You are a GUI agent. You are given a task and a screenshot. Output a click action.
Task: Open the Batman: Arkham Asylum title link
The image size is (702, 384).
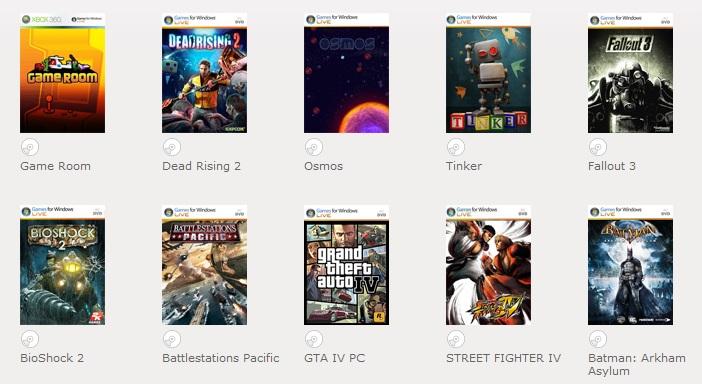637,364
